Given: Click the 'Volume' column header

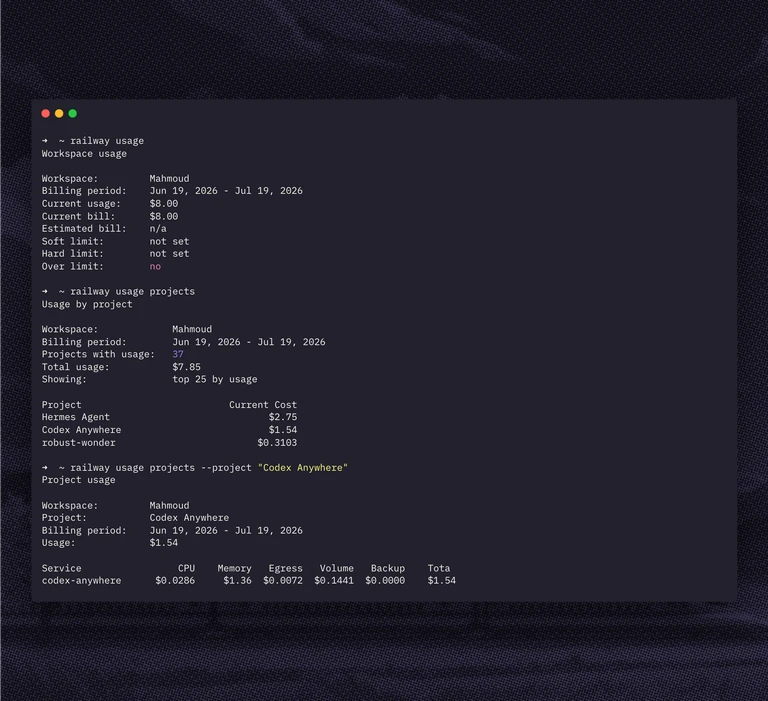Looking at the screenshot, I should (336, 568).
